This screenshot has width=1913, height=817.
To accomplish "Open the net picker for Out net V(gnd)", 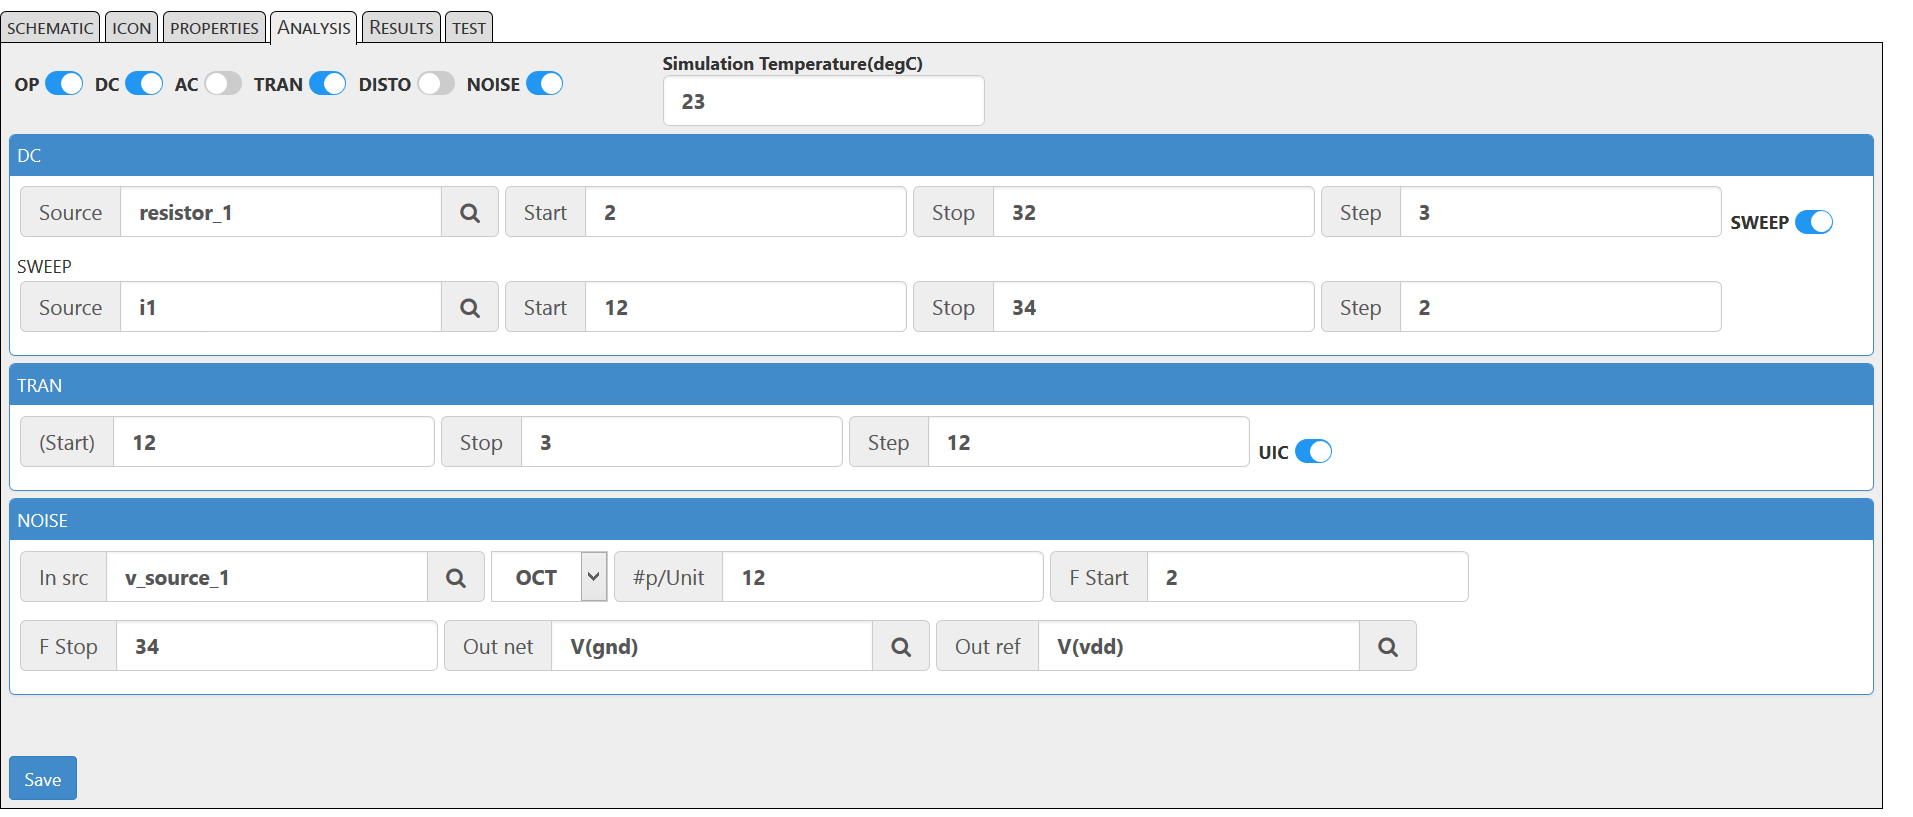I will [899, 646].
